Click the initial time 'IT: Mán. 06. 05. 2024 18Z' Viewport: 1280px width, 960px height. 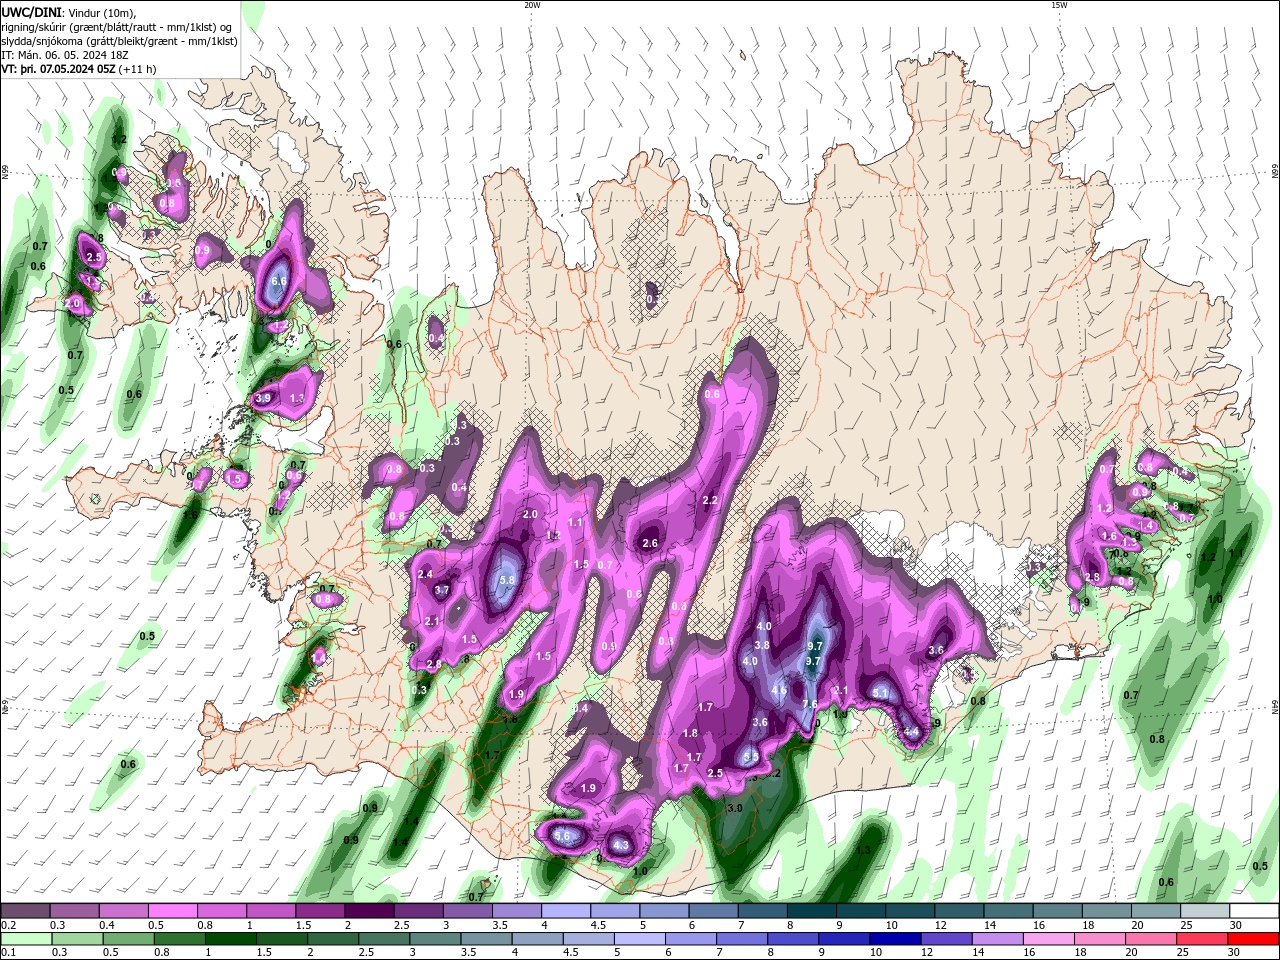pos(67,56)
